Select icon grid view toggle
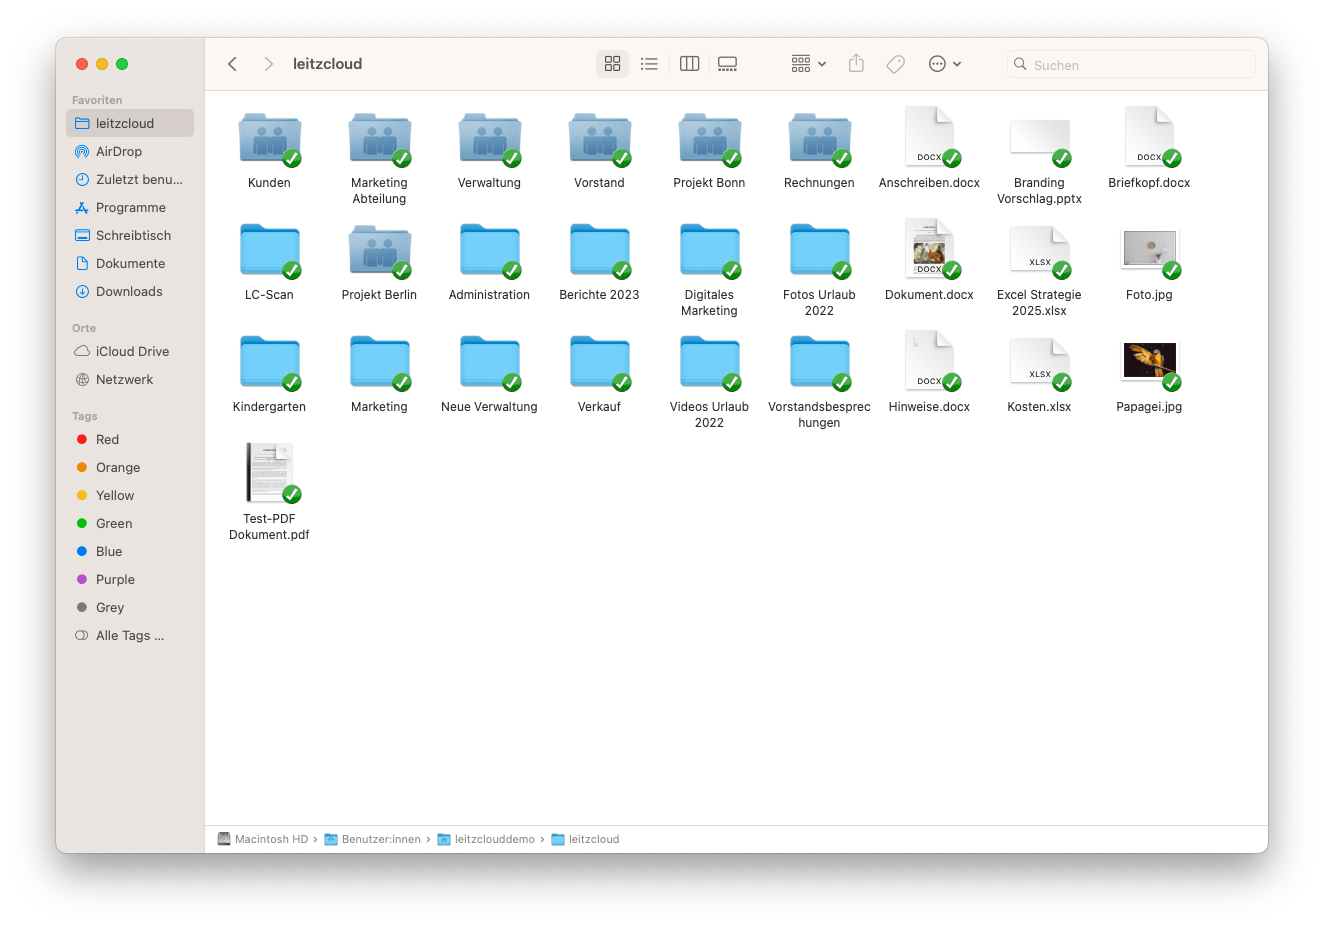This screenshot has width=1324, height=927. (x=612, y=63)
